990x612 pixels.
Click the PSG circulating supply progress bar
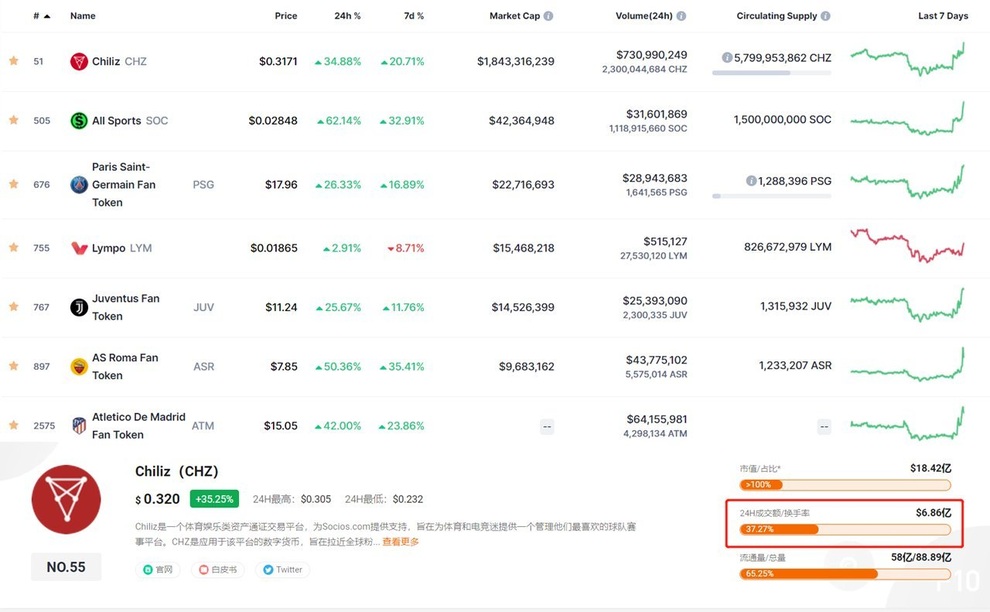772,196
